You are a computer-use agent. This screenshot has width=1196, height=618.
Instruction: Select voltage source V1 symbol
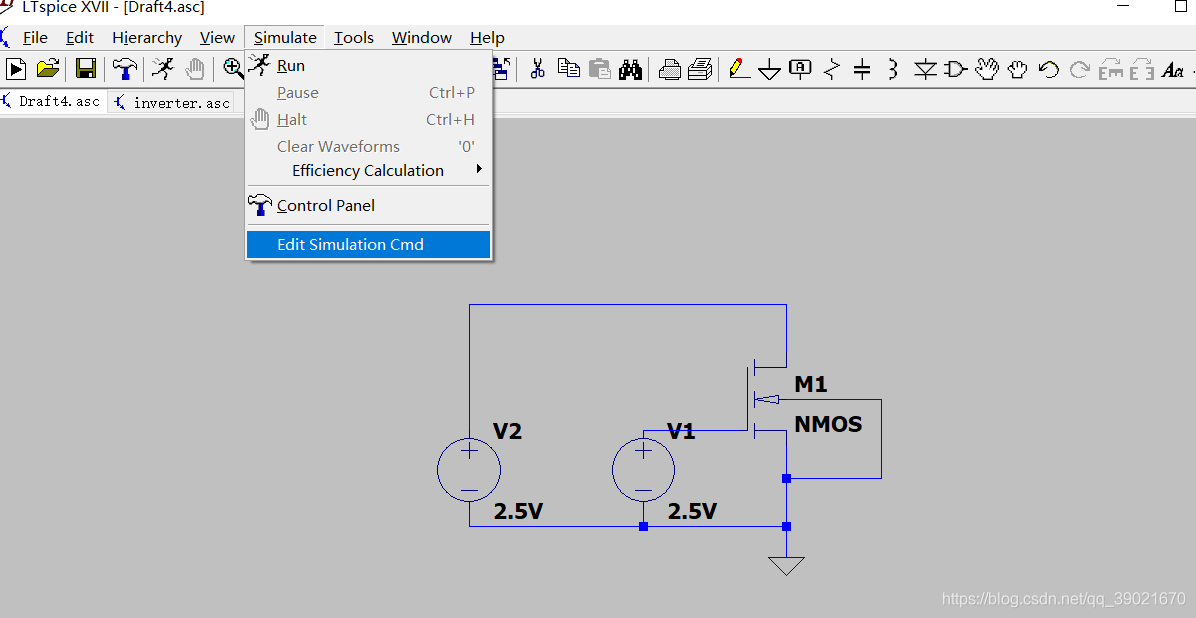point(643,470)
